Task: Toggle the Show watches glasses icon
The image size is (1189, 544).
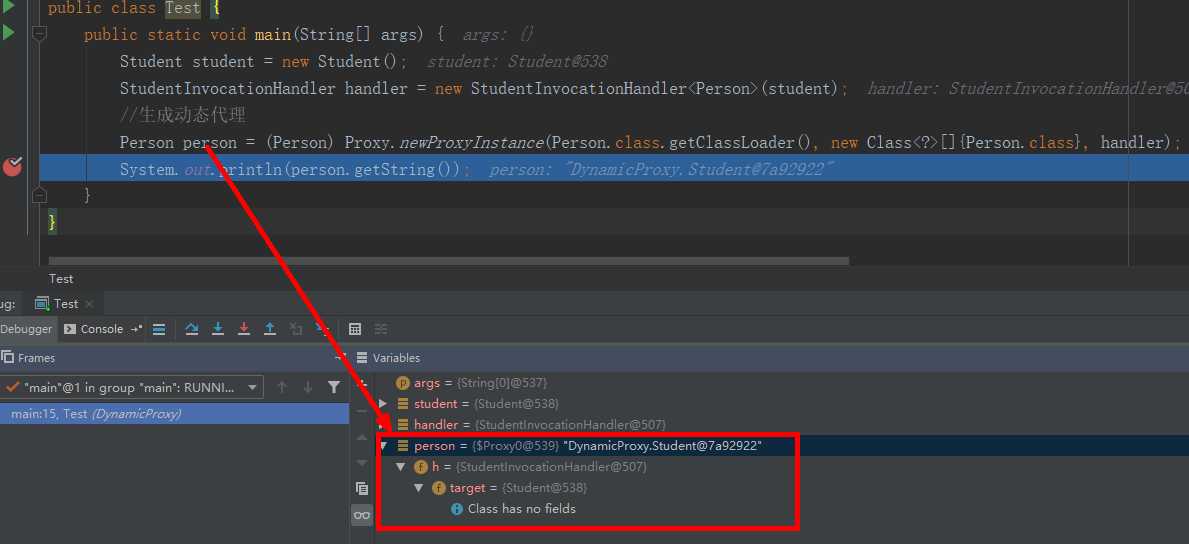Action: click(362, 515)
